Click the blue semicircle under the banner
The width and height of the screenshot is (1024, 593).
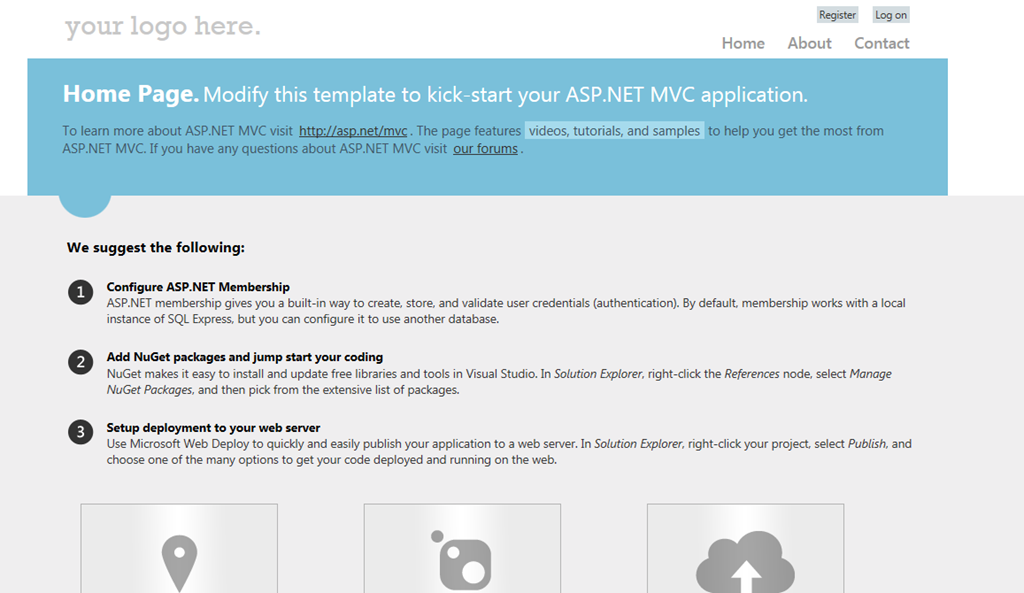(x=85, y=206)
